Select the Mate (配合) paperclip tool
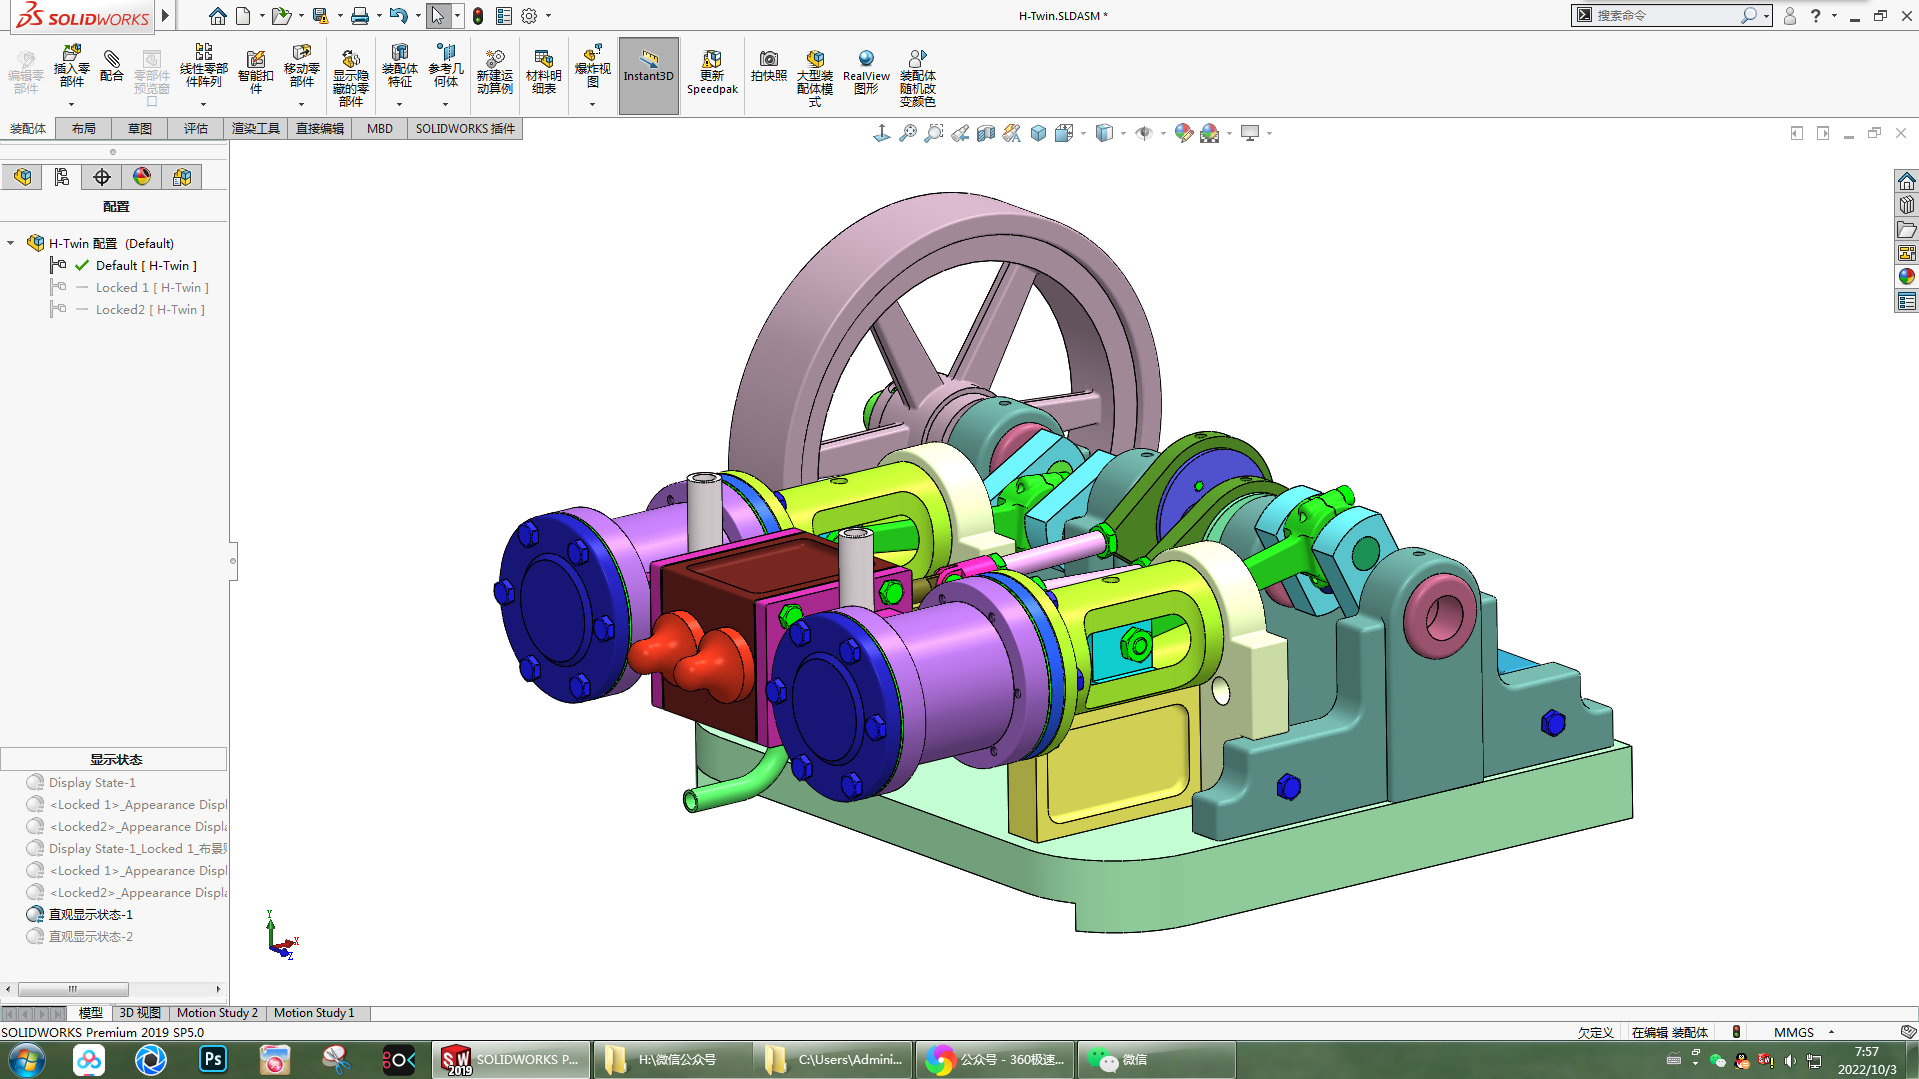 [x=112, y=66]
